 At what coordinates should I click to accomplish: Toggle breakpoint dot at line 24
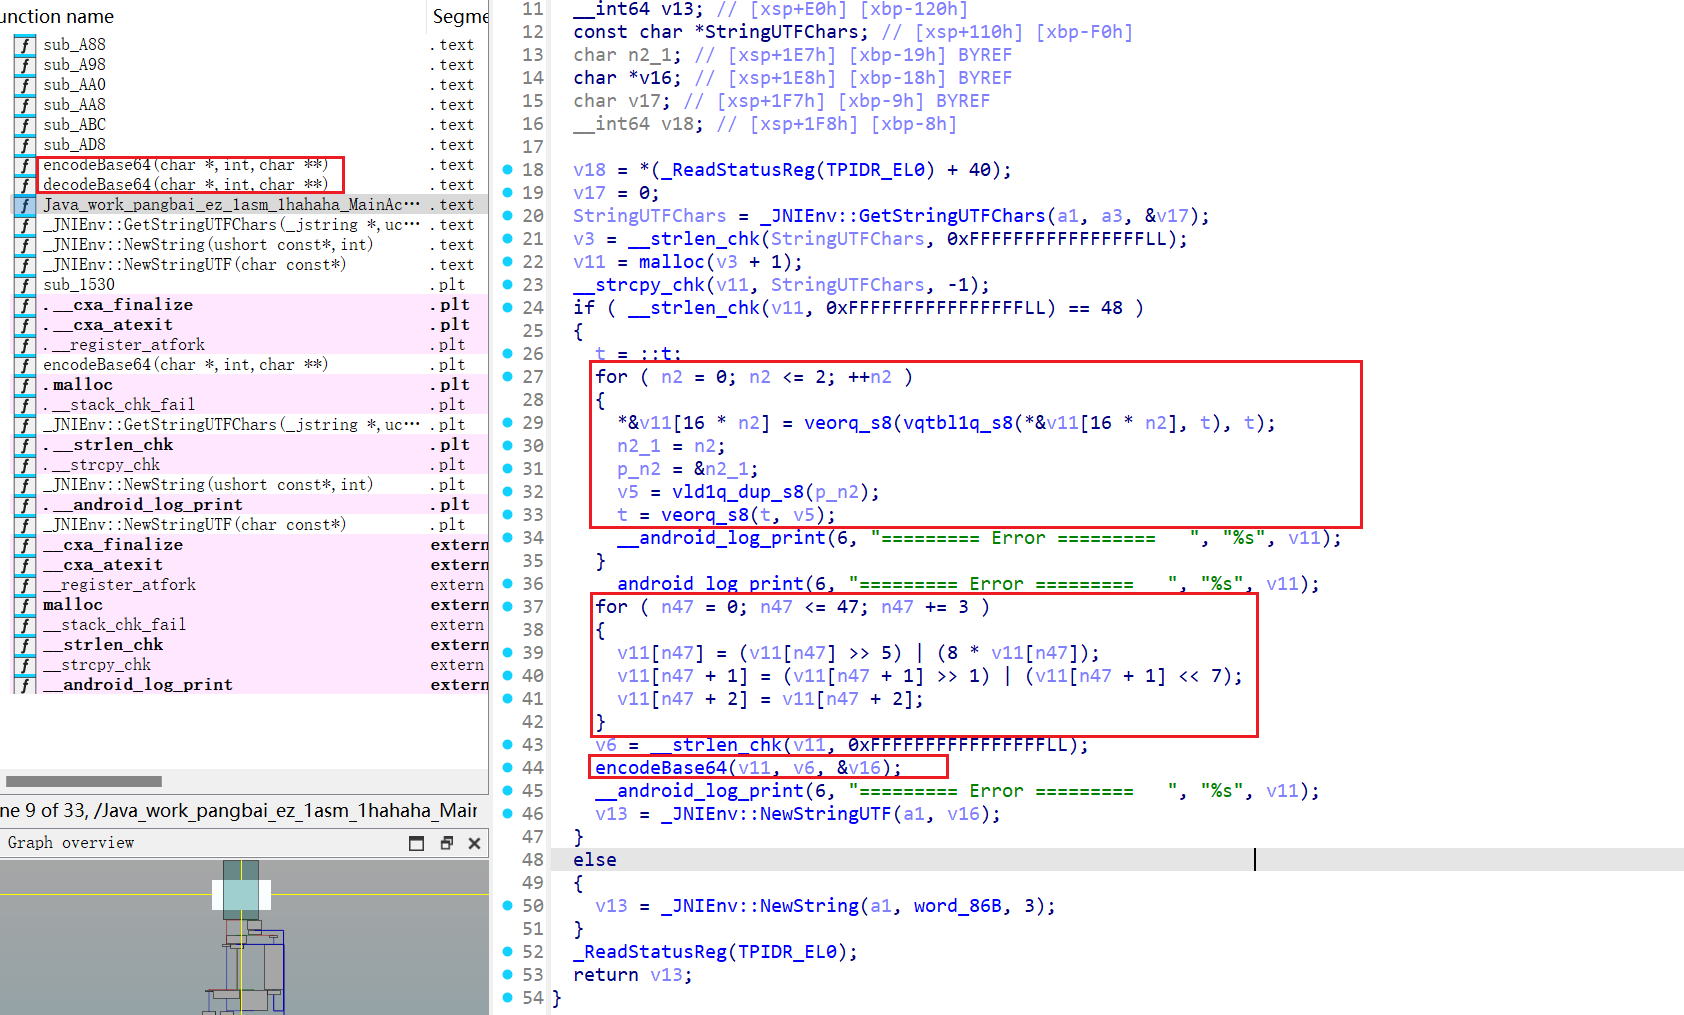pos(508,308)
